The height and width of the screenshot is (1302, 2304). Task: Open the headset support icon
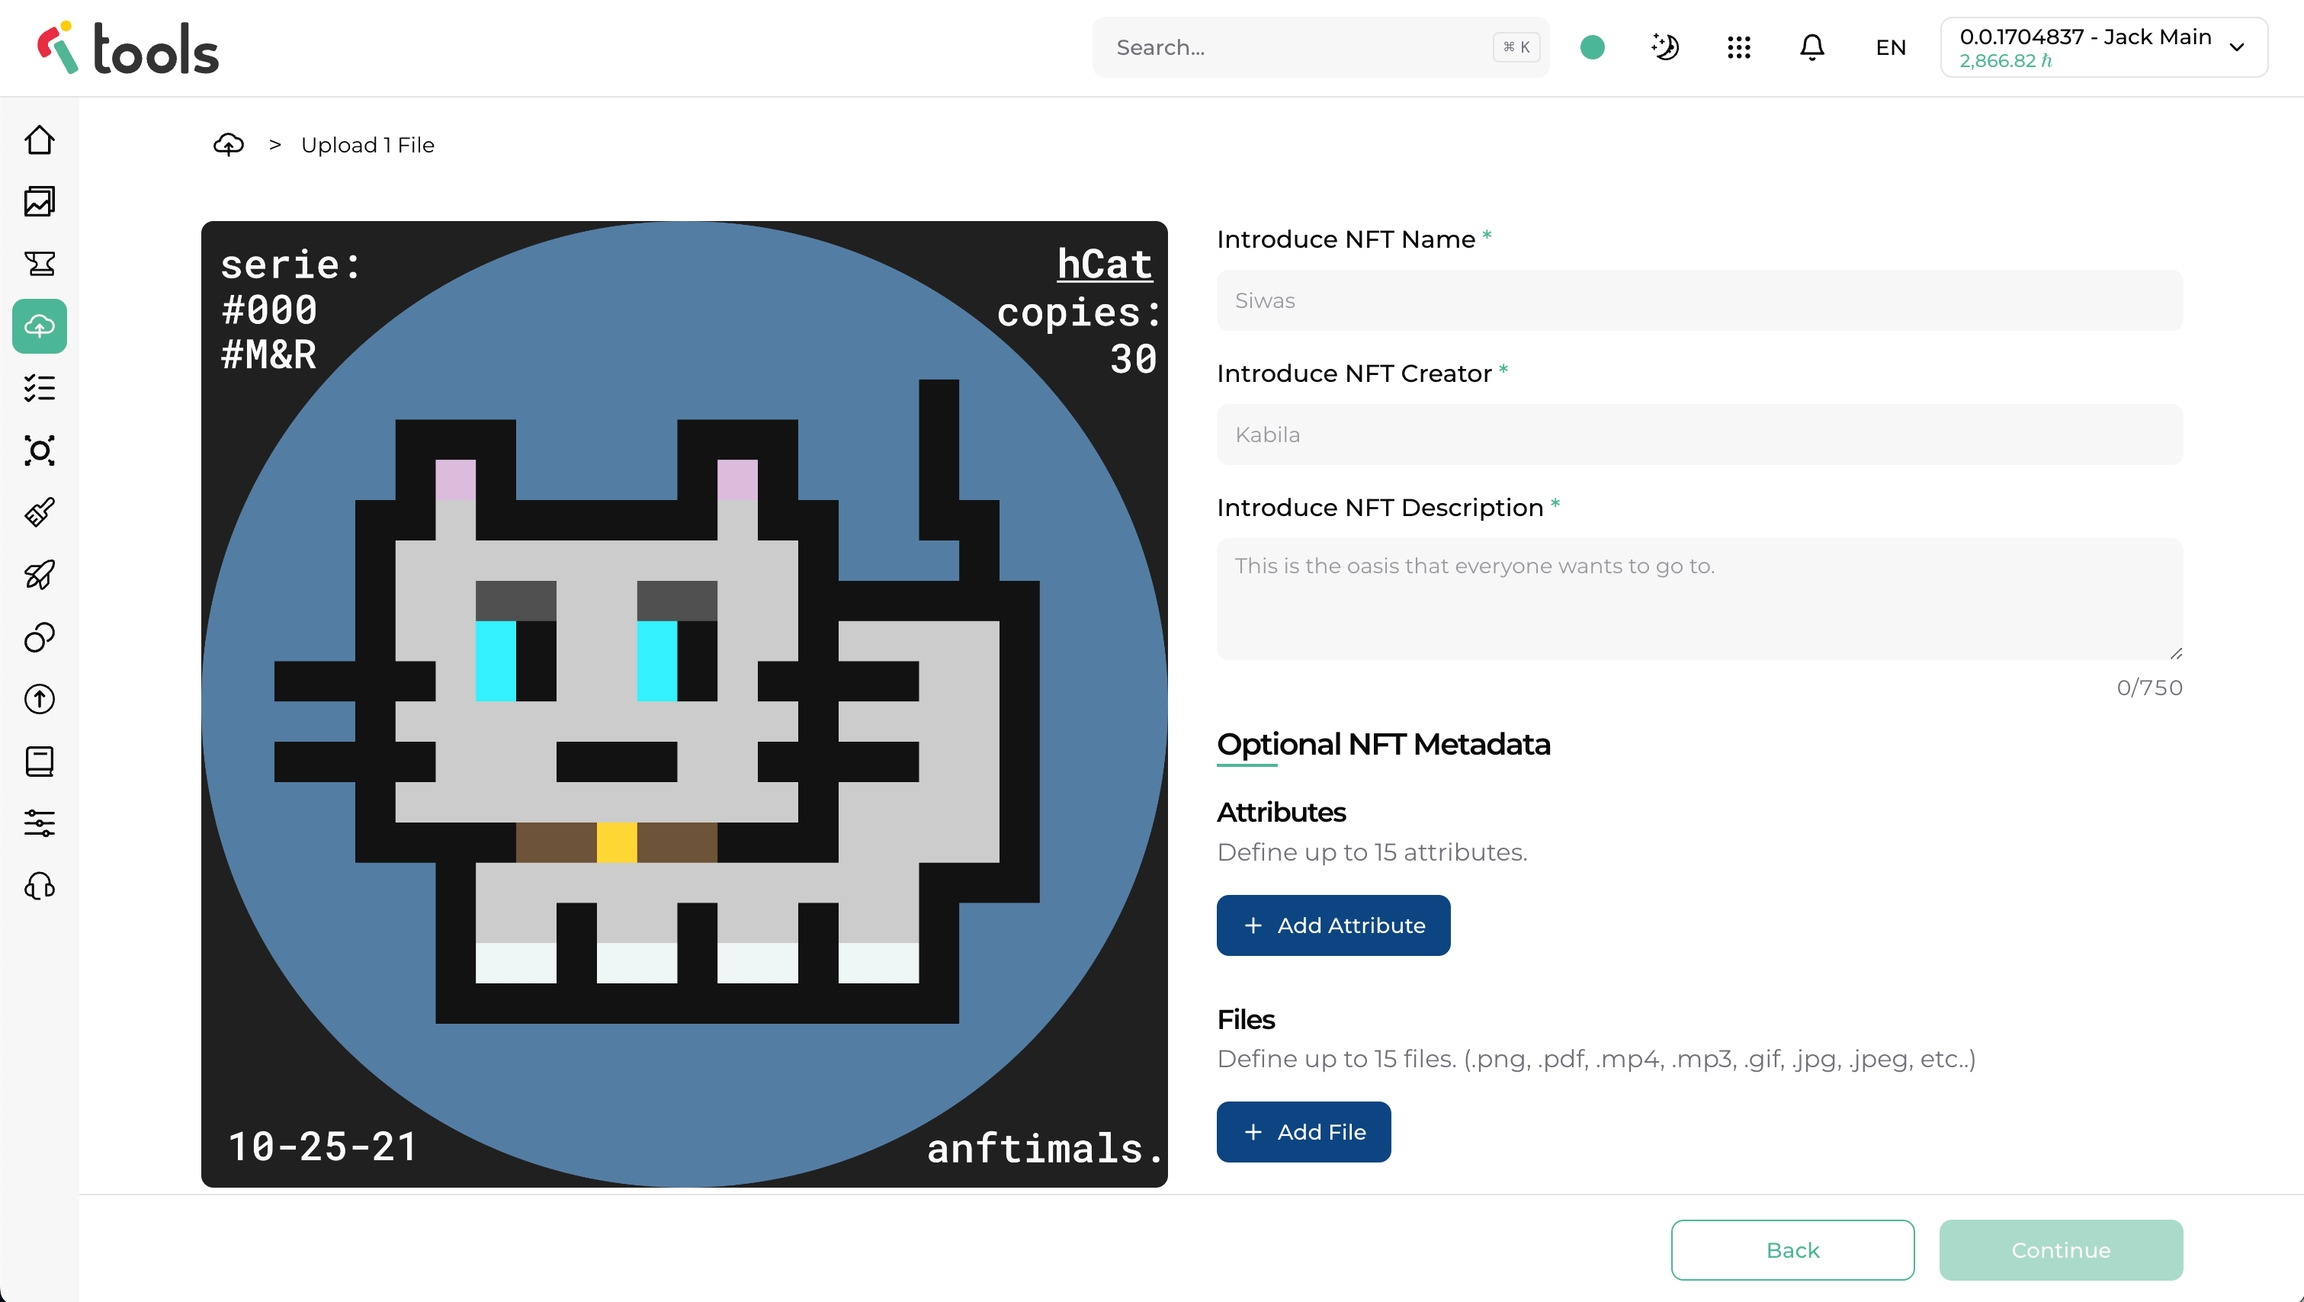pyautogui.click(x=40, y=886)
